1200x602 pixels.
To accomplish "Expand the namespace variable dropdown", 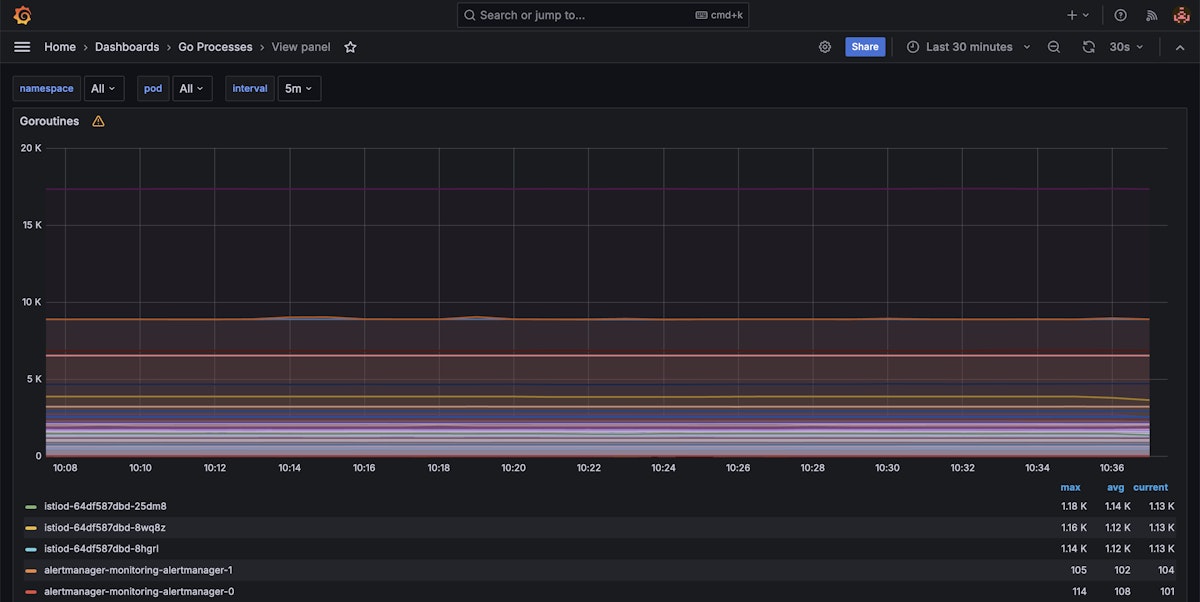I will [x=104, y=89].
